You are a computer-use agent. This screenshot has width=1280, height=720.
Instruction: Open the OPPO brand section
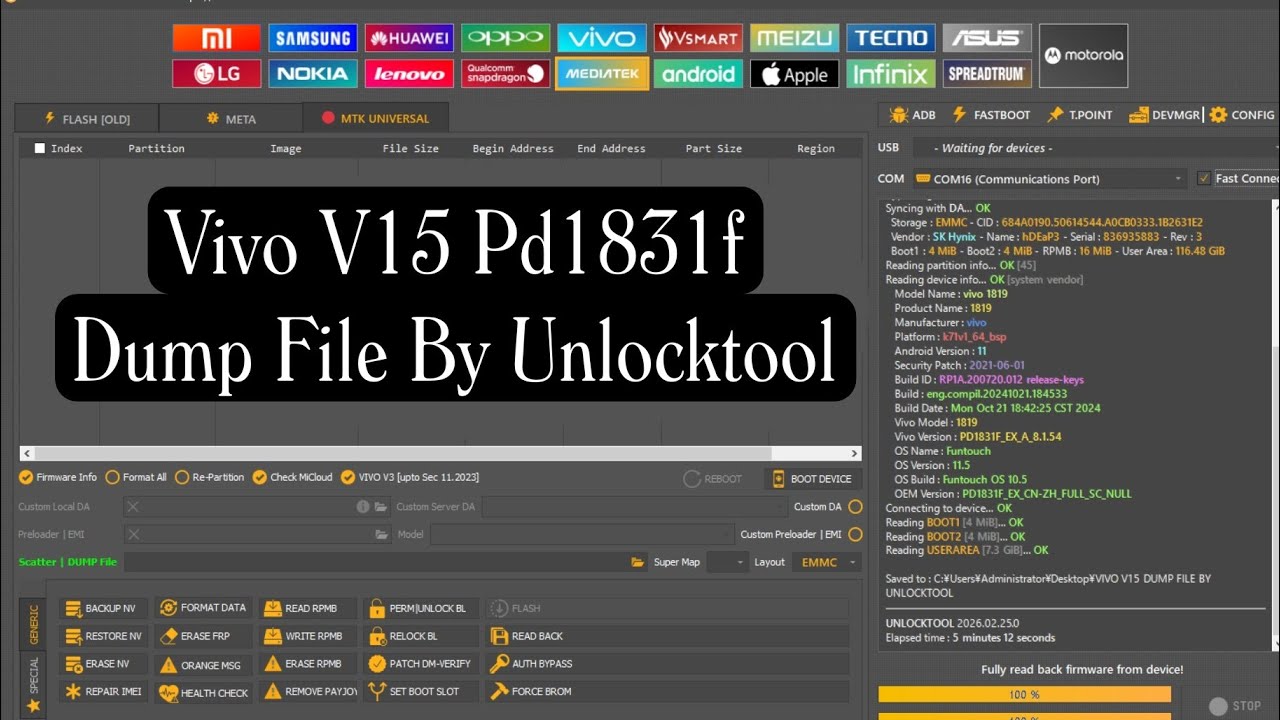coord(505,38)
